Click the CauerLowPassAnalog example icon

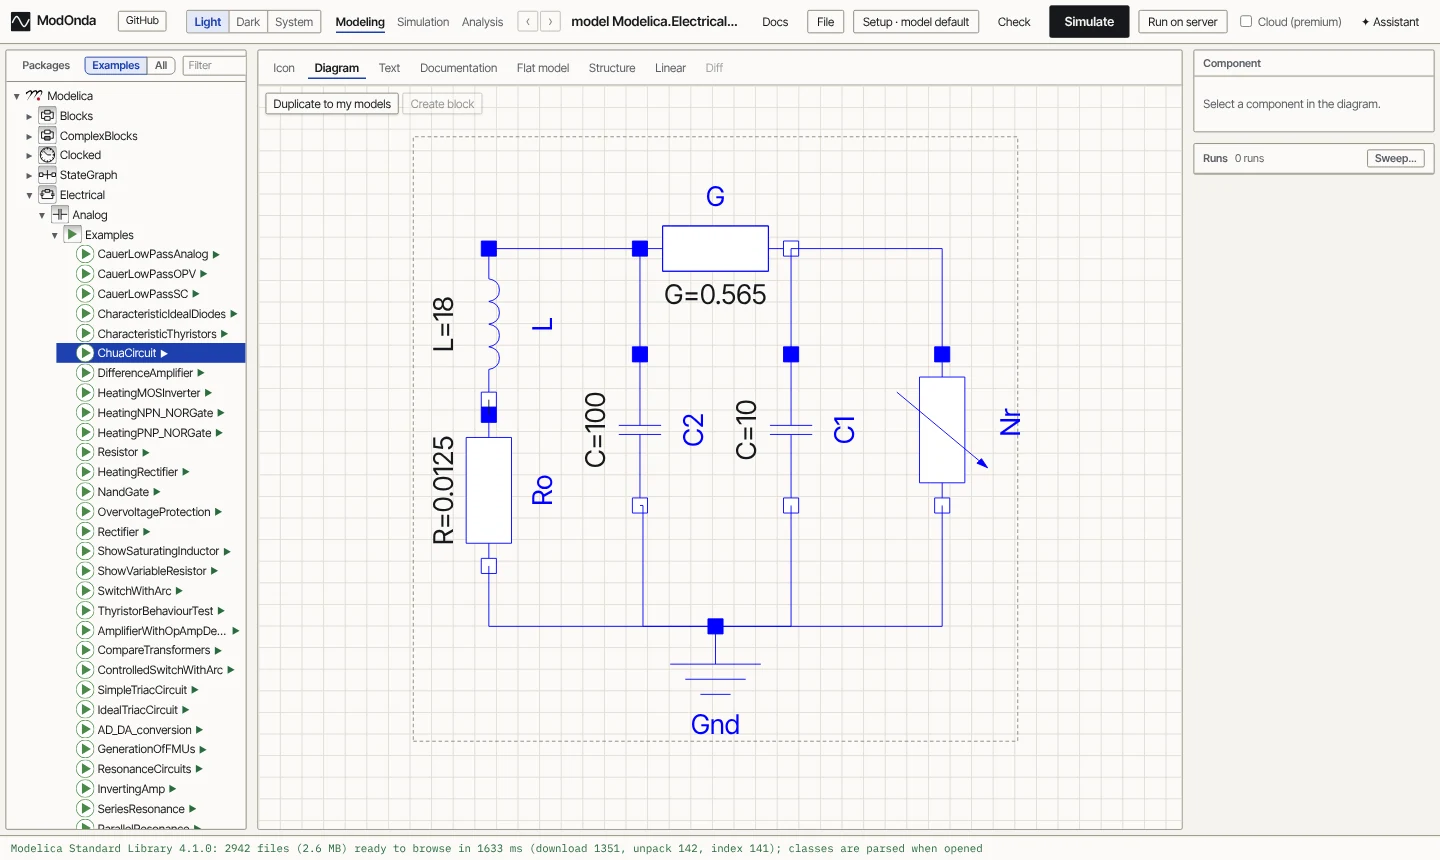tap(85, 254)
